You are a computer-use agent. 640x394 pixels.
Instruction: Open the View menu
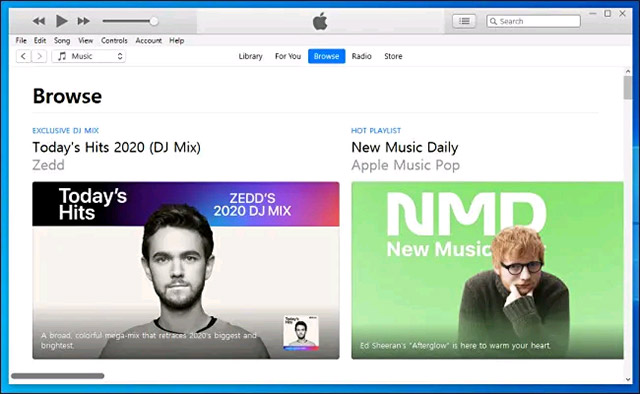pos(86,40)
